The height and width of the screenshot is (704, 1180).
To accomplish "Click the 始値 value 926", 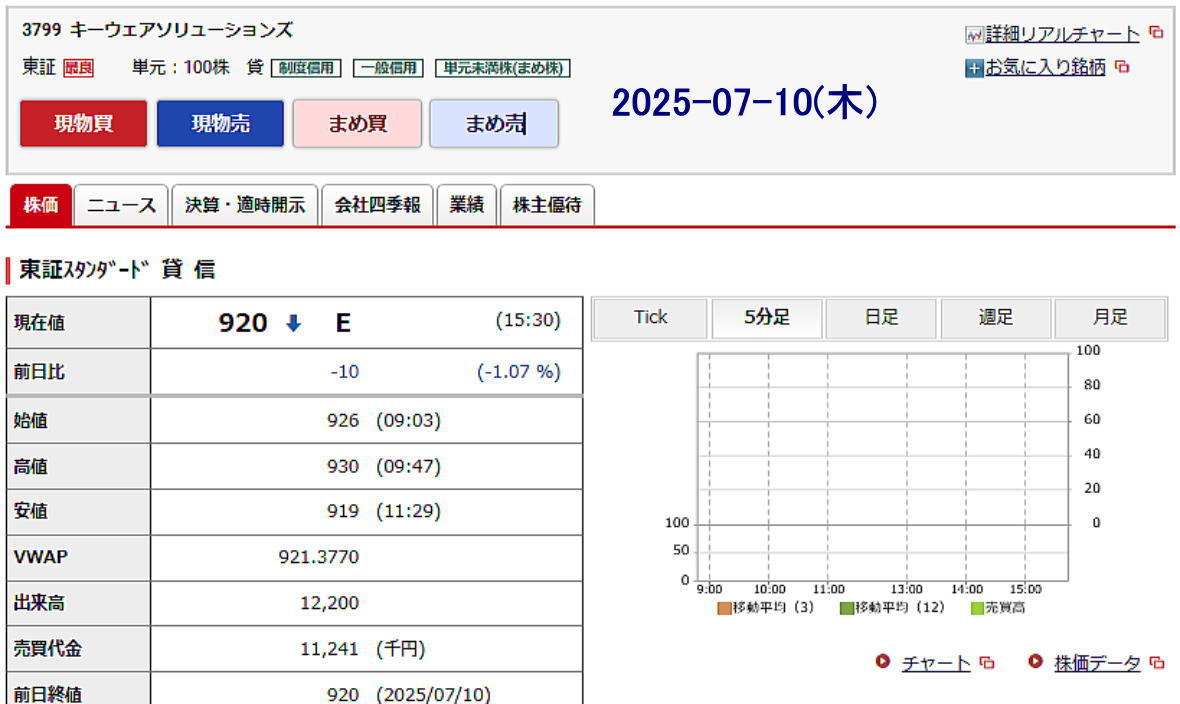I will 343,420.
